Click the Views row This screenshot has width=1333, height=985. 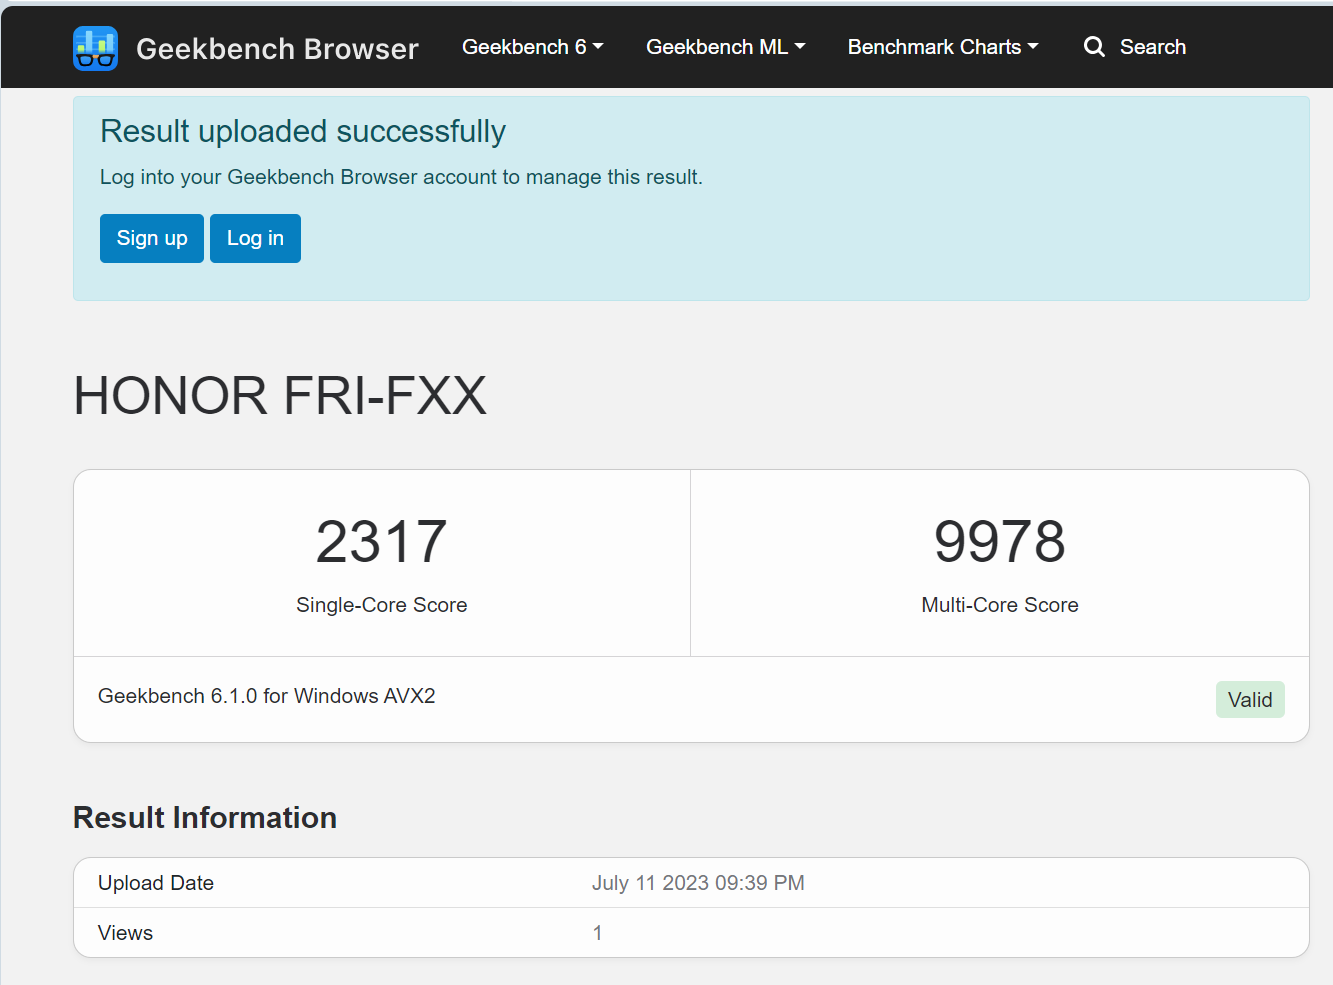pos(691,933)
